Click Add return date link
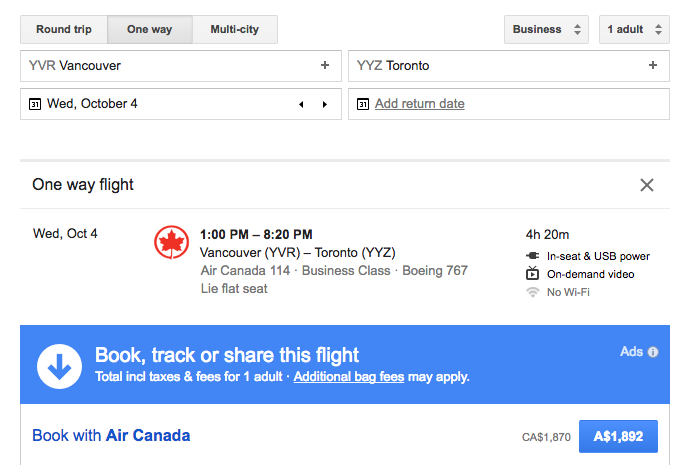686x465 pixels. click(420, 104)
